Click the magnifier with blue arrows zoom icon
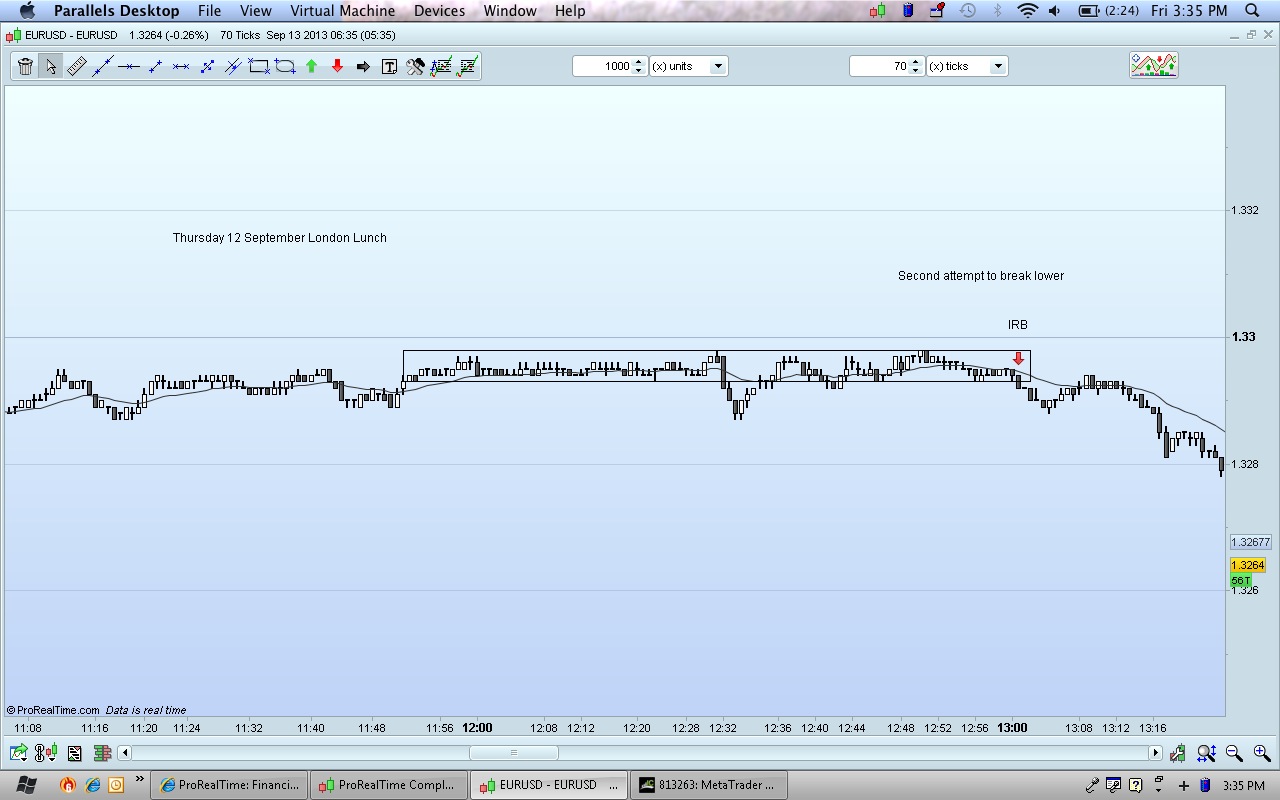Screen dimensions: 1280x800 tap(1206, 753)
